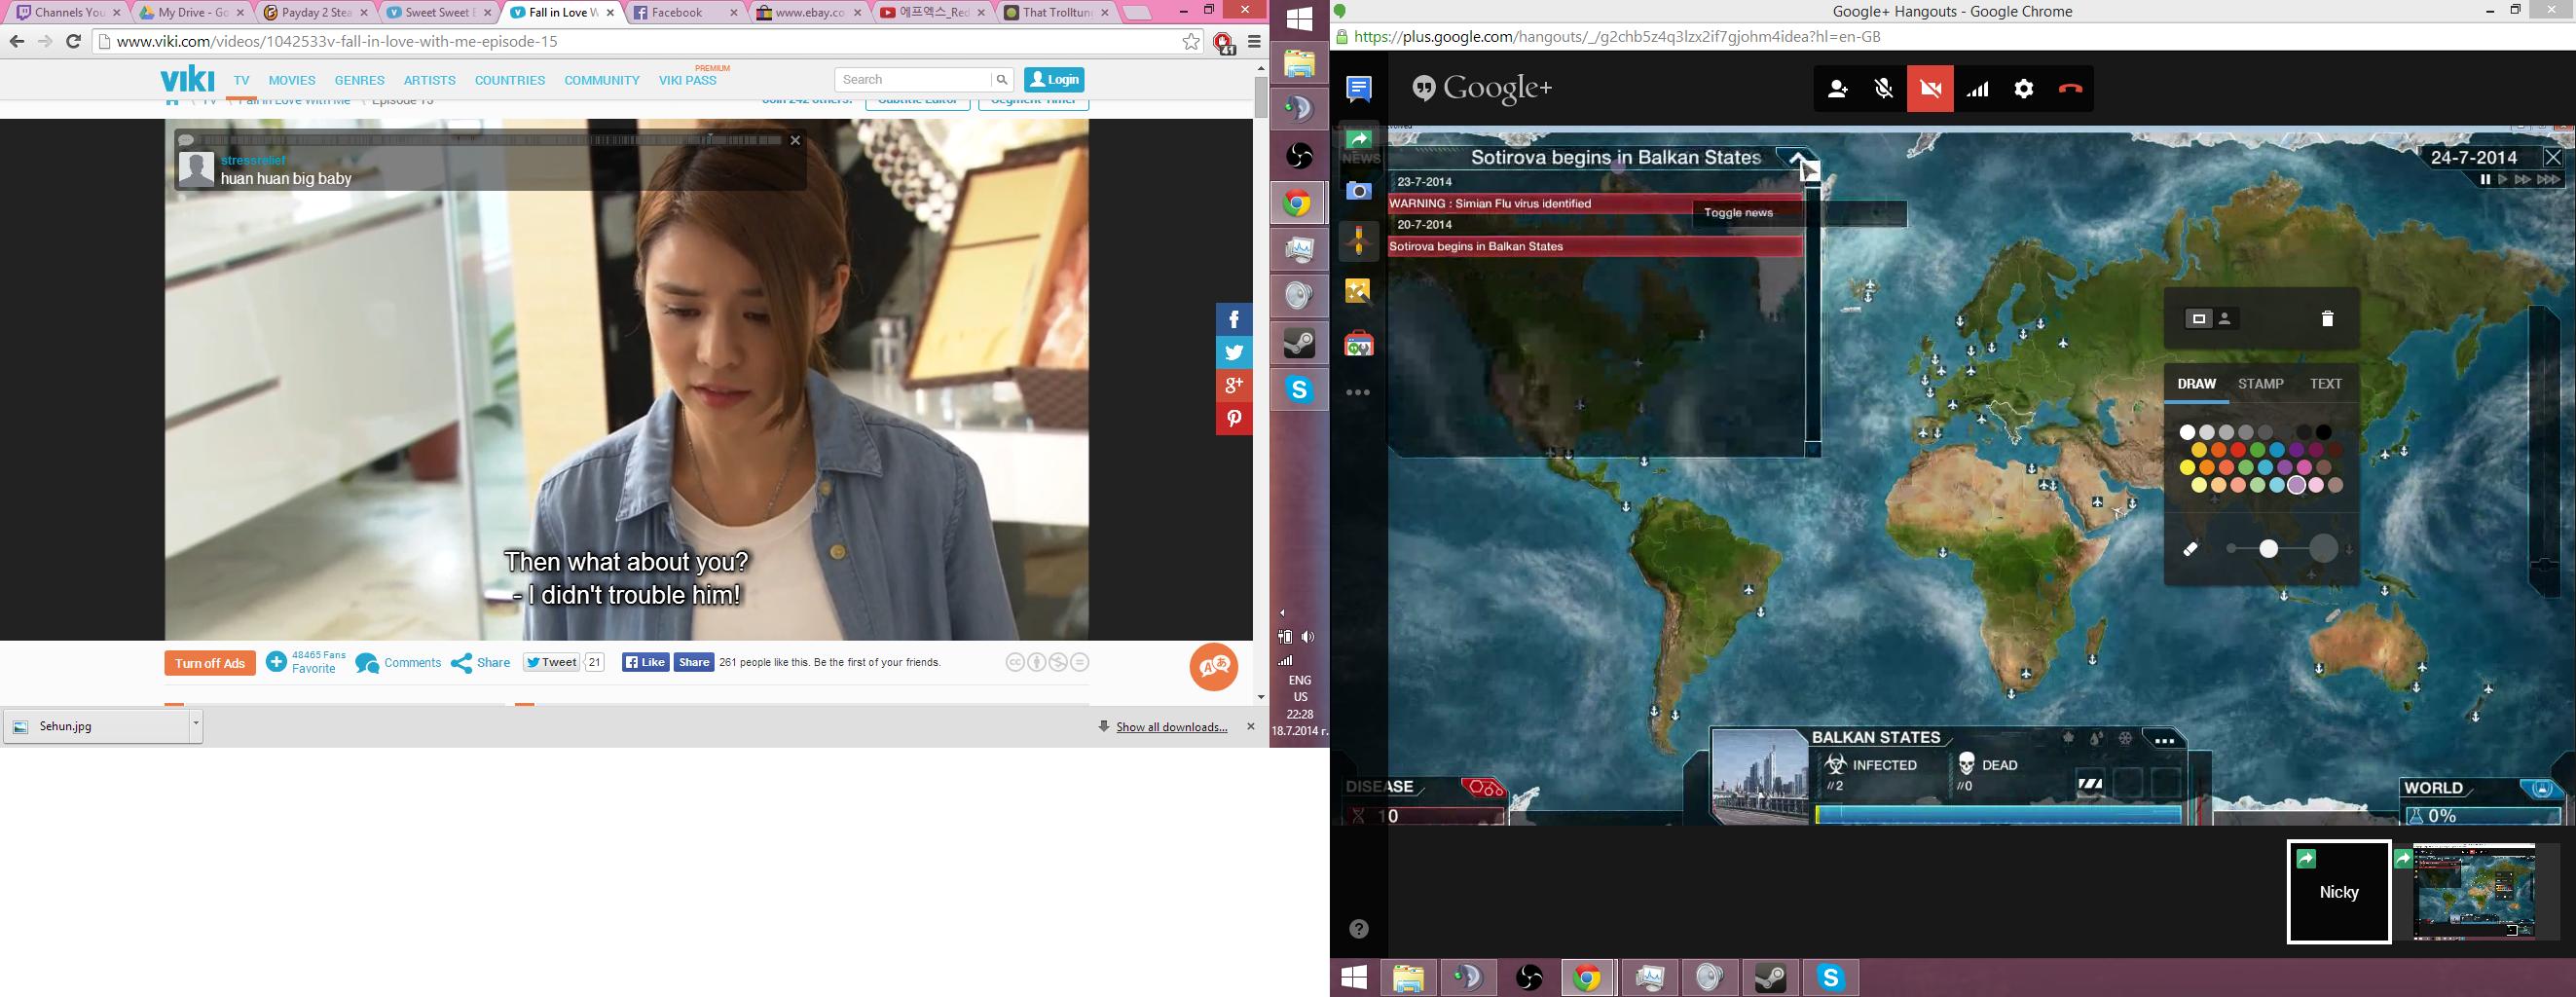Pick the red color swatch
2576x997 pixels.
click(2238, 450)
